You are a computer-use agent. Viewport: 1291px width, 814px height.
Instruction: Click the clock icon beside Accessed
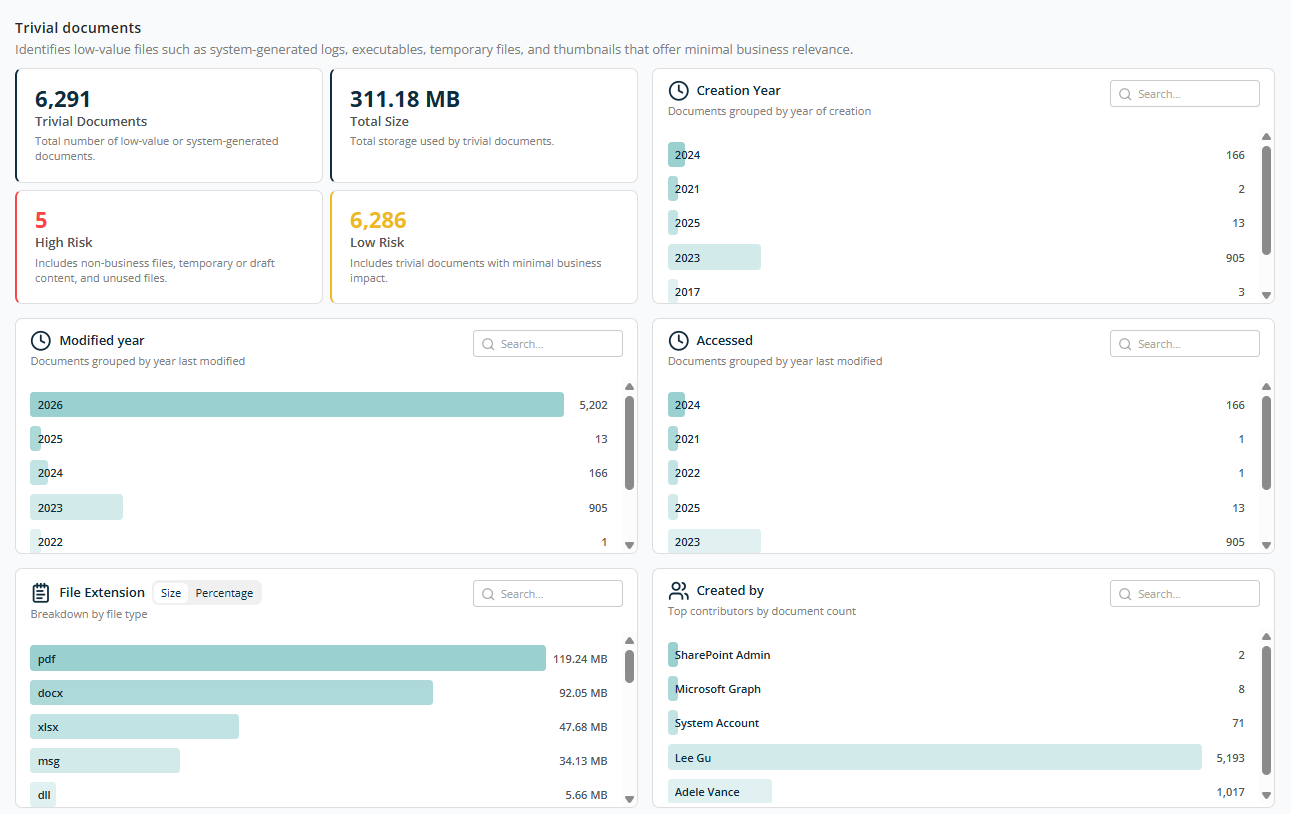pyautogui.click(x=678, y=341)
